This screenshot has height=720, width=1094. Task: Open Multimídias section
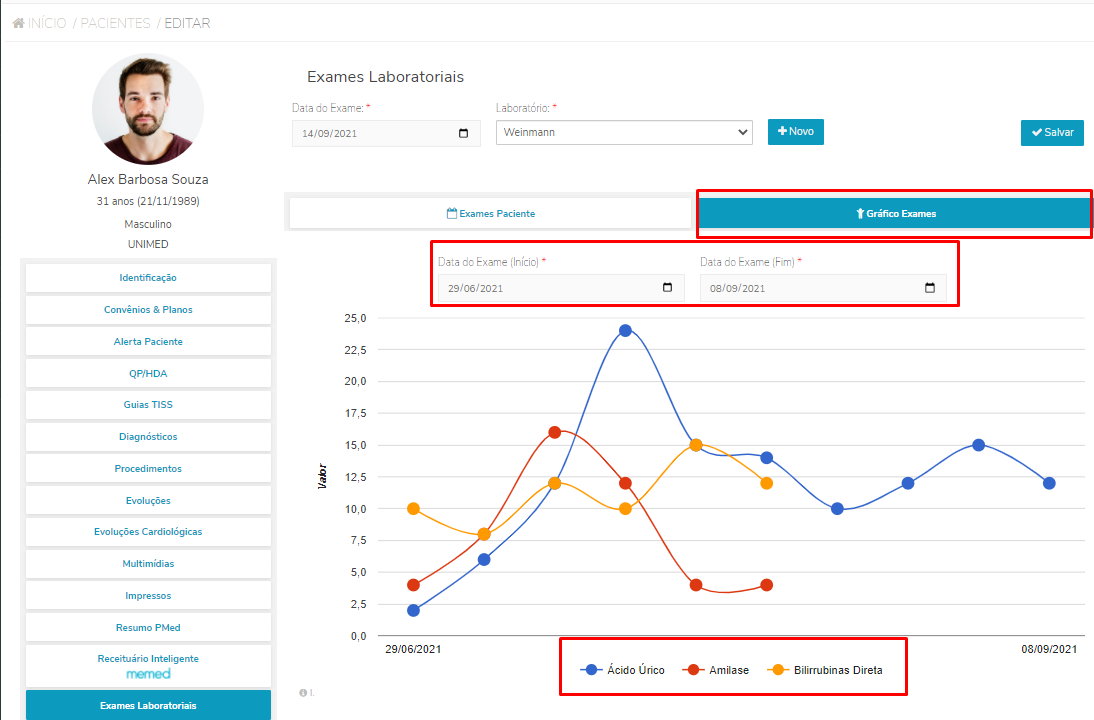pos(148,564)
